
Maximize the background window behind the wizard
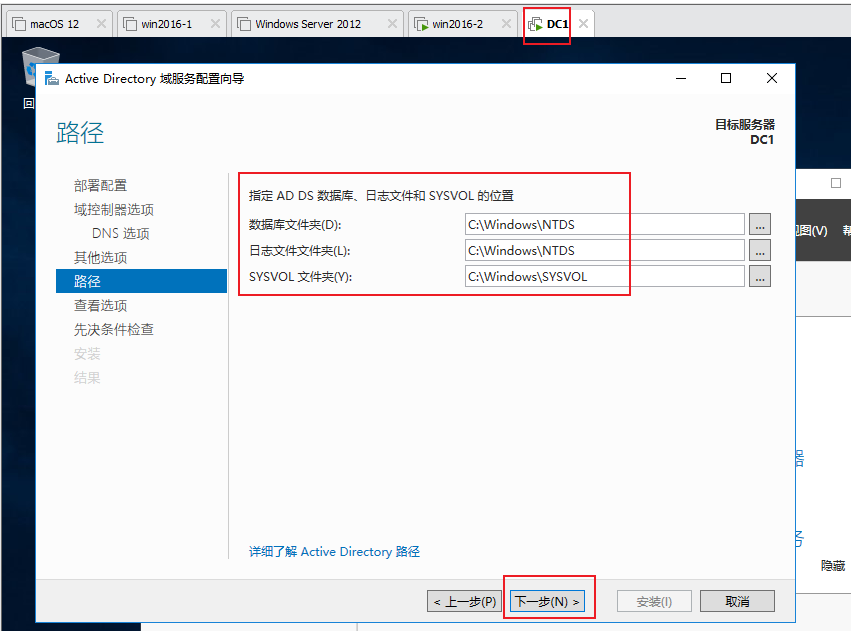coord(836,183)
